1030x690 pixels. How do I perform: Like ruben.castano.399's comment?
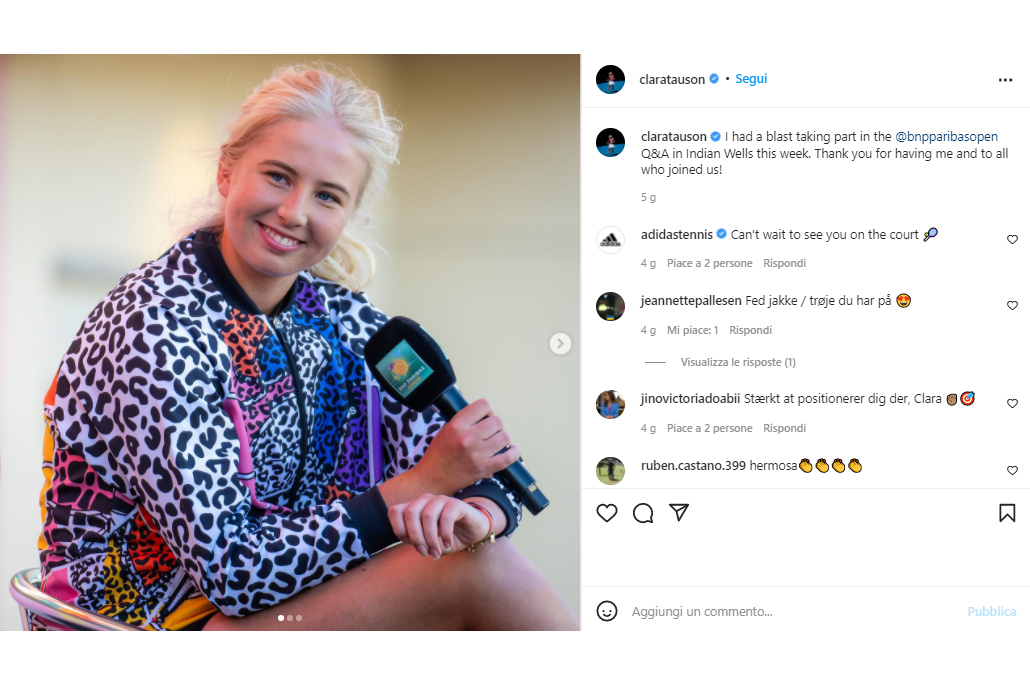point(1012,470)
